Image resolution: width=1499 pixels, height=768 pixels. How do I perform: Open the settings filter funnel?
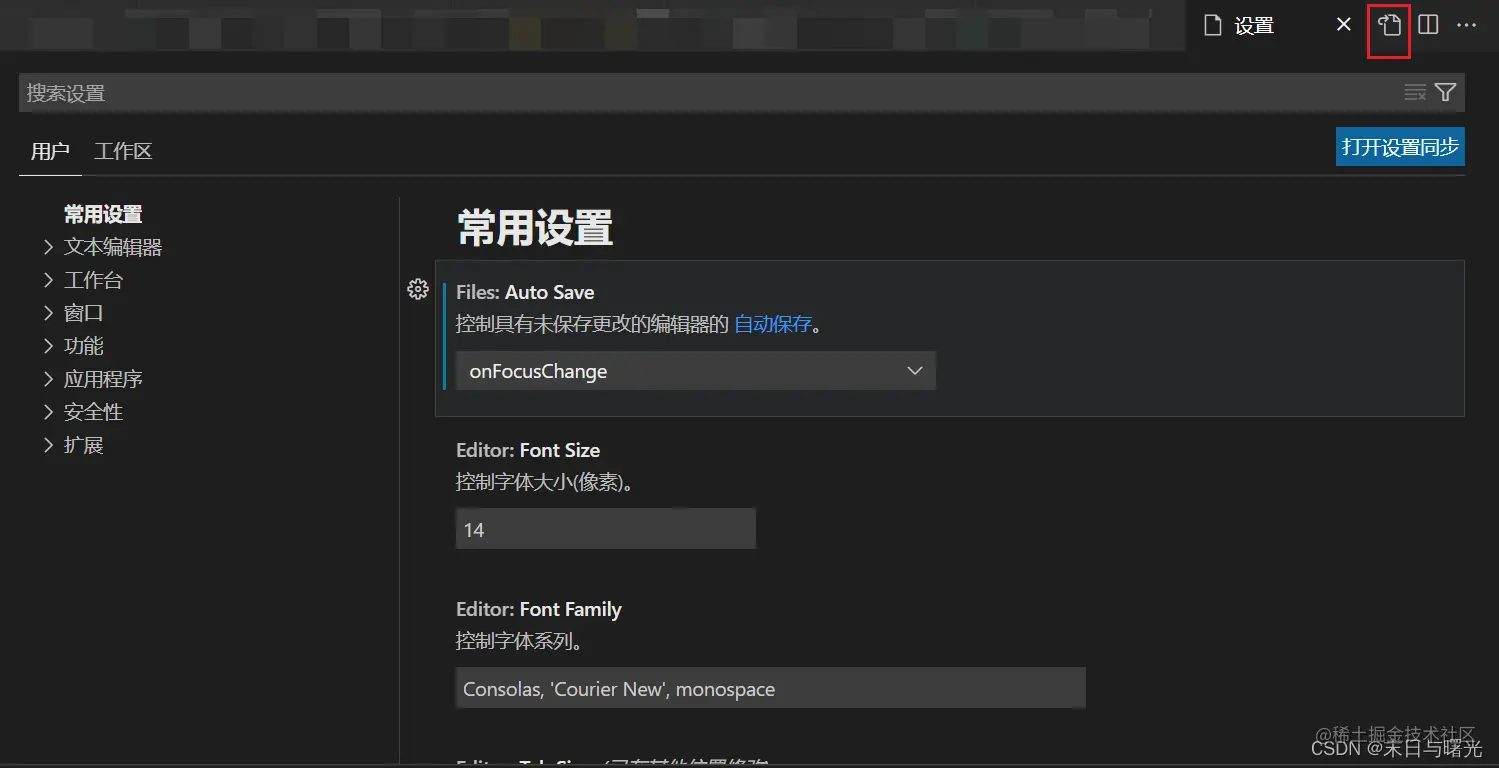1446,93
